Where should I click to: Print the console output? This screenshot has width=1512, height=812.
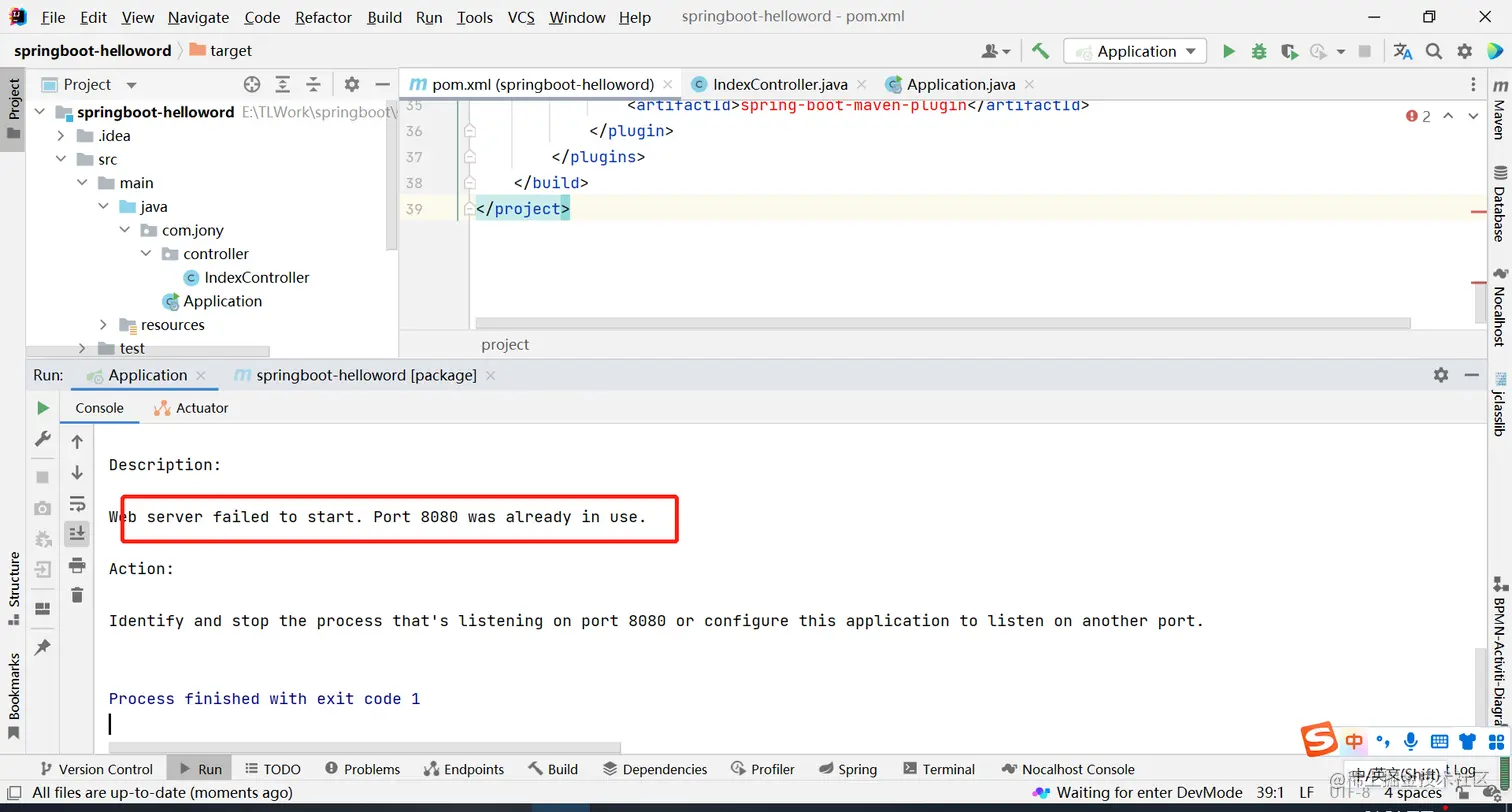pos(77,565)
